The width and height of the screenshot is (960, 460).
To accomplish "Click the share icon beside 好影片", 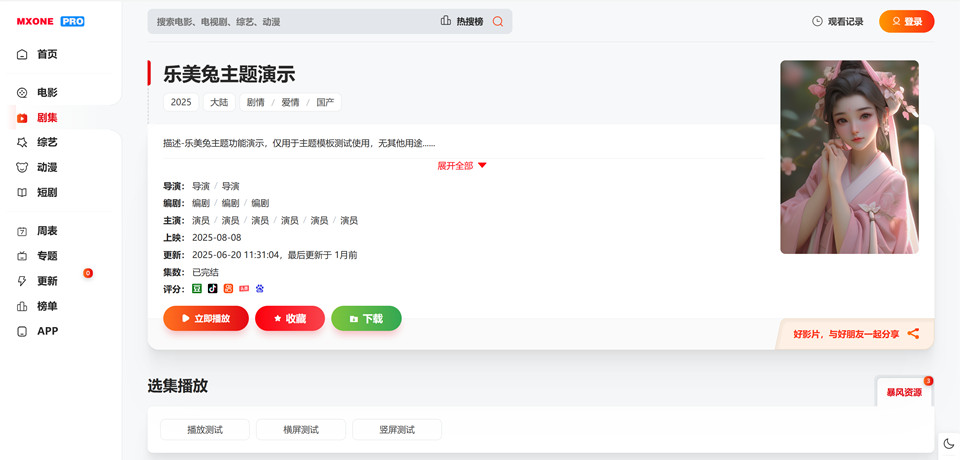I will pos(913,334).
